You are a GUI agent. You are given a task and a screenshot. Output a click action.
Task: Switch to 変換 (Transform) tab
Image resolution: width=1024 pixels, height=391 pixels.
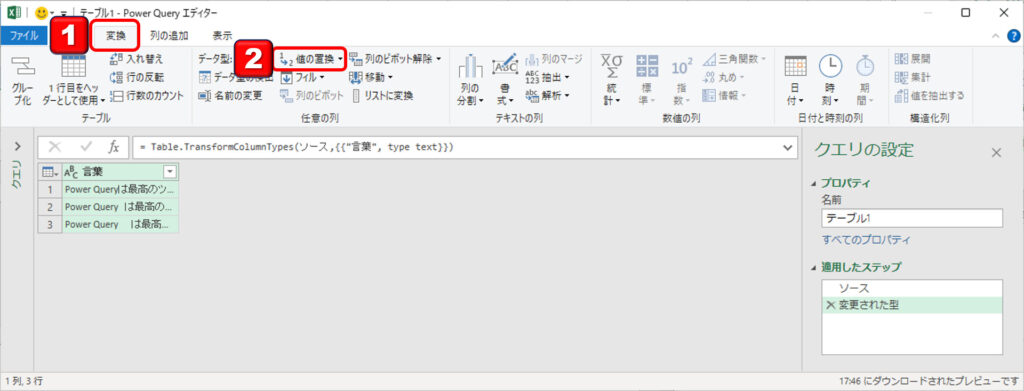[115, 35]
